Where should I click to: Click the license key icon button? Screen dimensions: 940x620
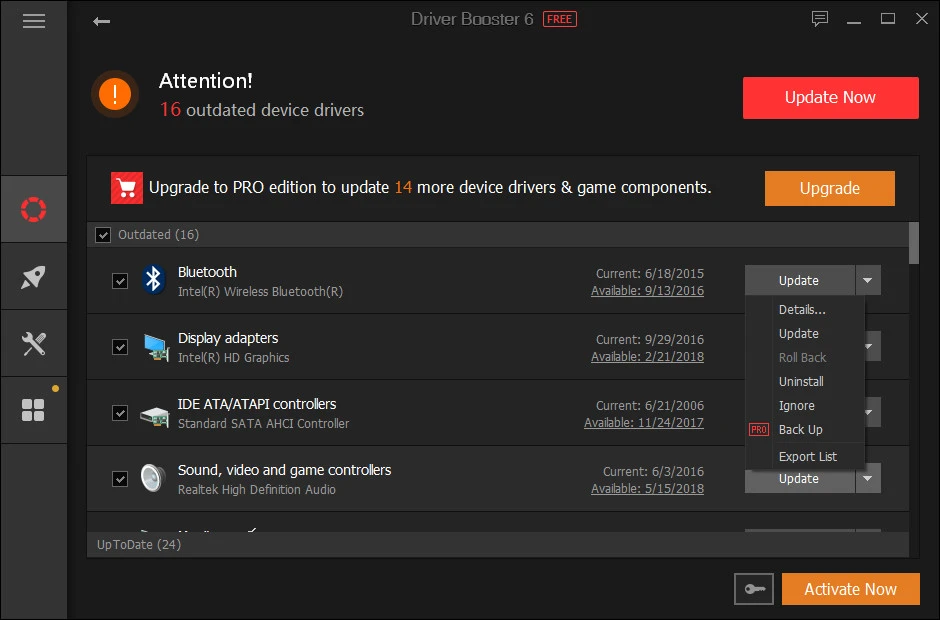point(754,589)
